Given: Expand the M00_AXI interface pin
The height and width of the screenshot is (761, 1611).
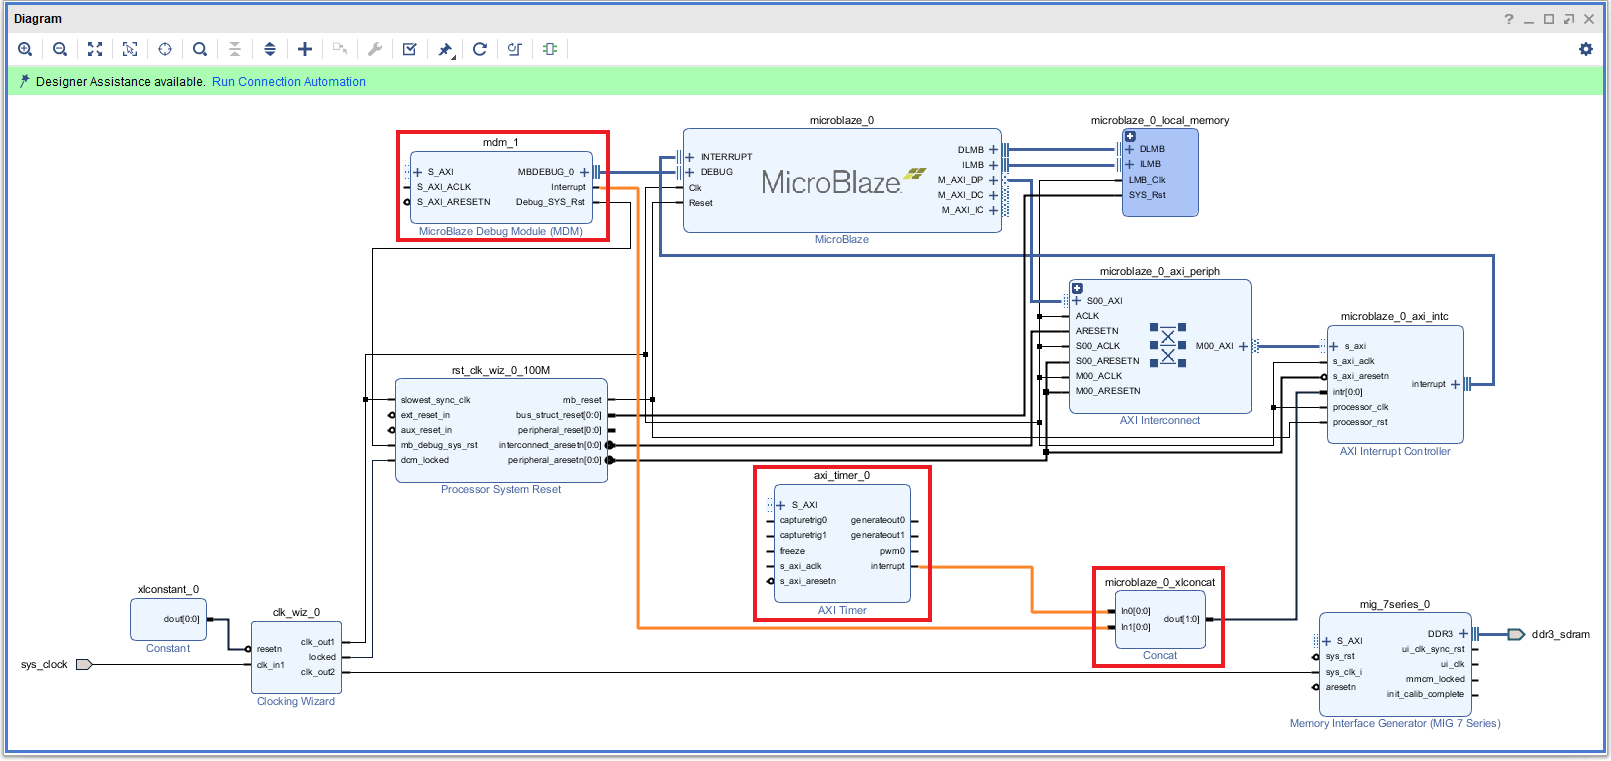Looking at the screenshot, I should (1243, 346).
